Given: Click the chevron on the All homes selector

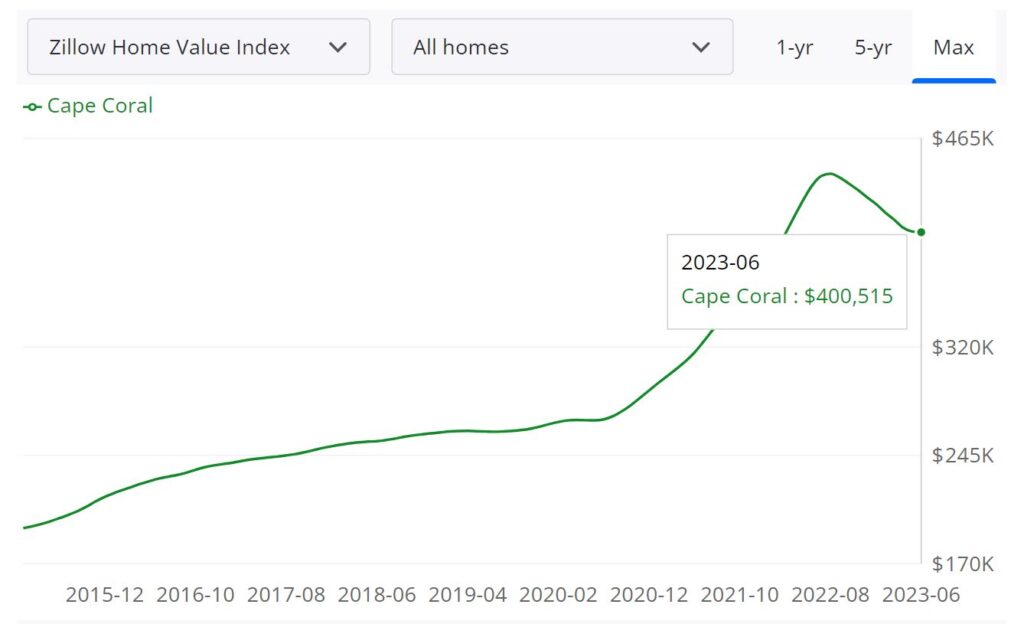Looking at the screenshot, I should coord(703,46).
